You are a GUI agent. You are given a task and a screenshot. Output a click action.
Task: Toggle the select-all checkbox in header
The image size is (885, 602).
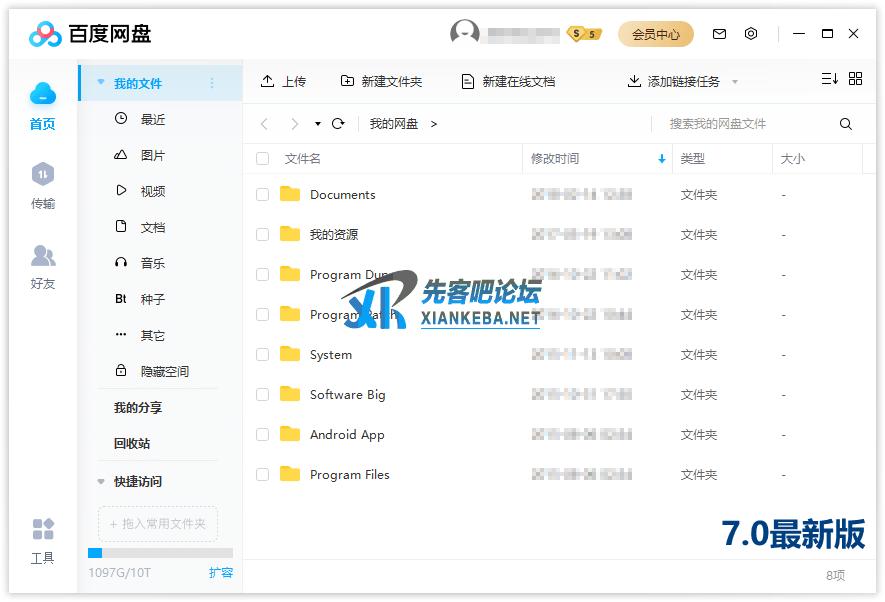[x=263, y=159]
